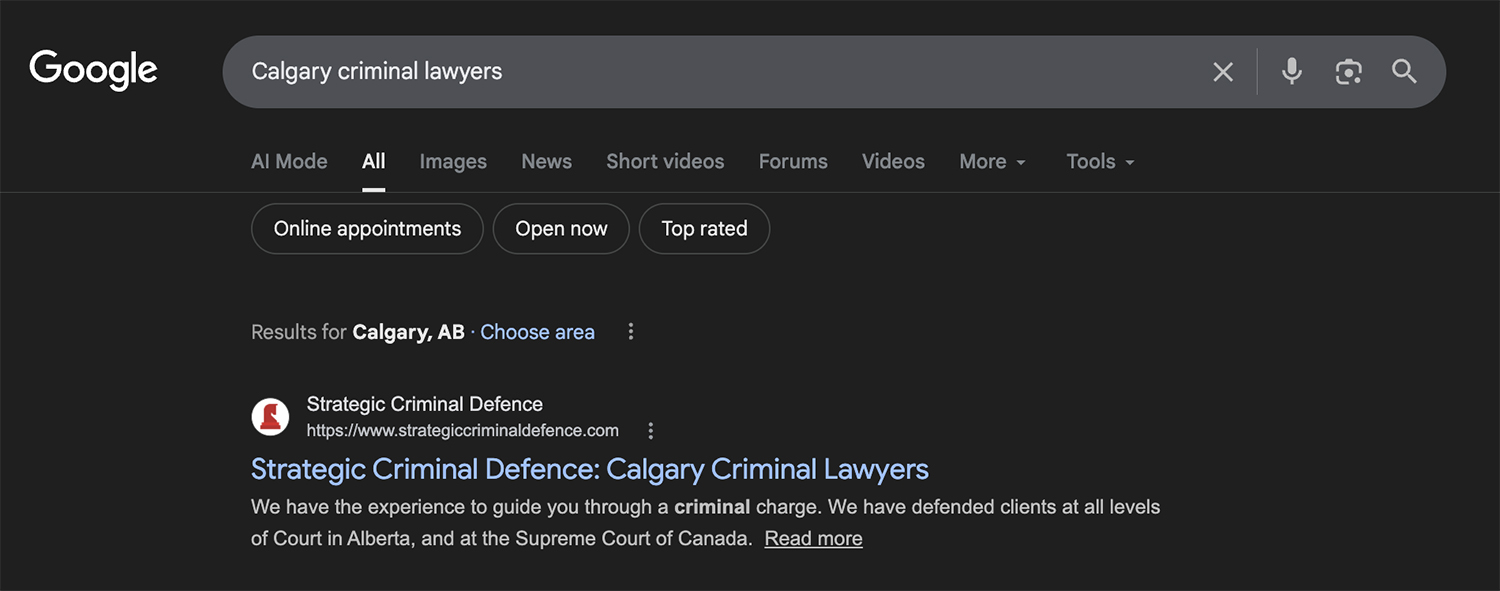
Task: Open the three-dot menu next to Choose area
Action: point(630,331)
